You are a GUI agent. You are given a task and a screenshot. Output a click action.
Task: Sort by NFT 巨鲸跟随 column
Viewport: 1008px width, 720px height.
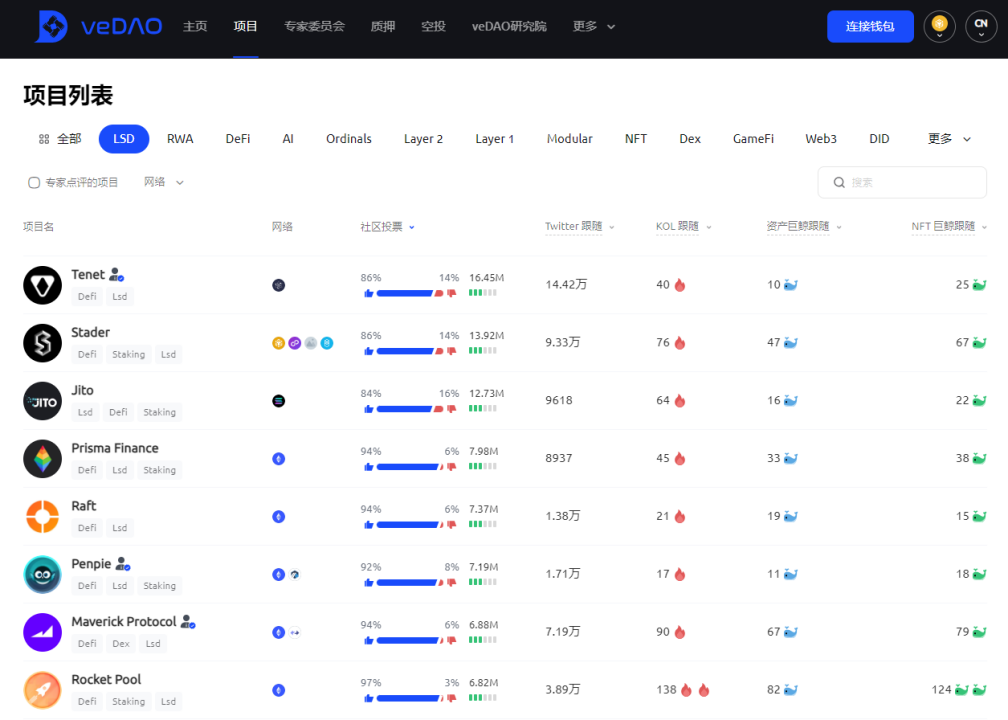tap(949, 226)
